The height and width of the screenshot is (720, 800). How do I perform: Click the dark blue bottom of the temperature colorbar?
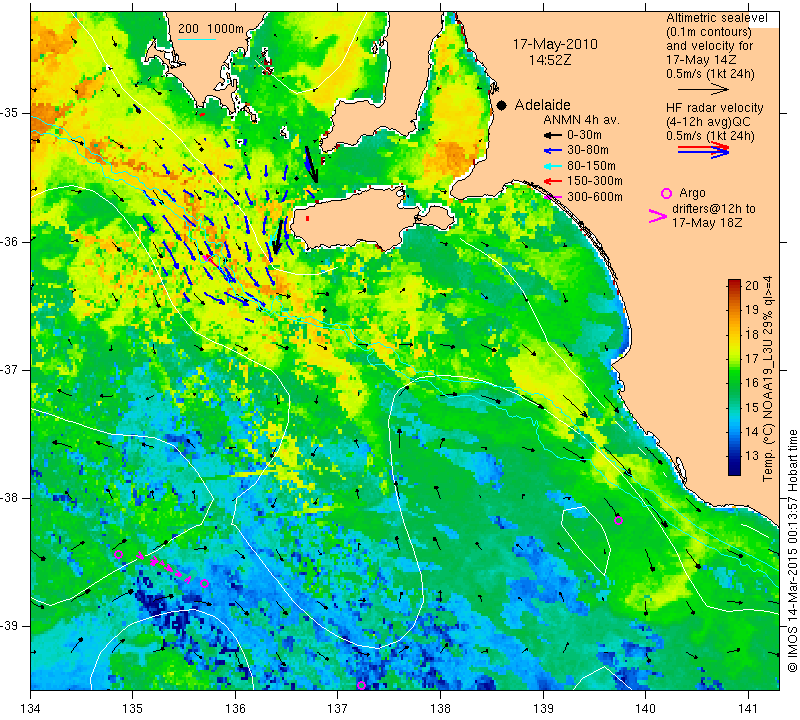click(x=734, y=469)
